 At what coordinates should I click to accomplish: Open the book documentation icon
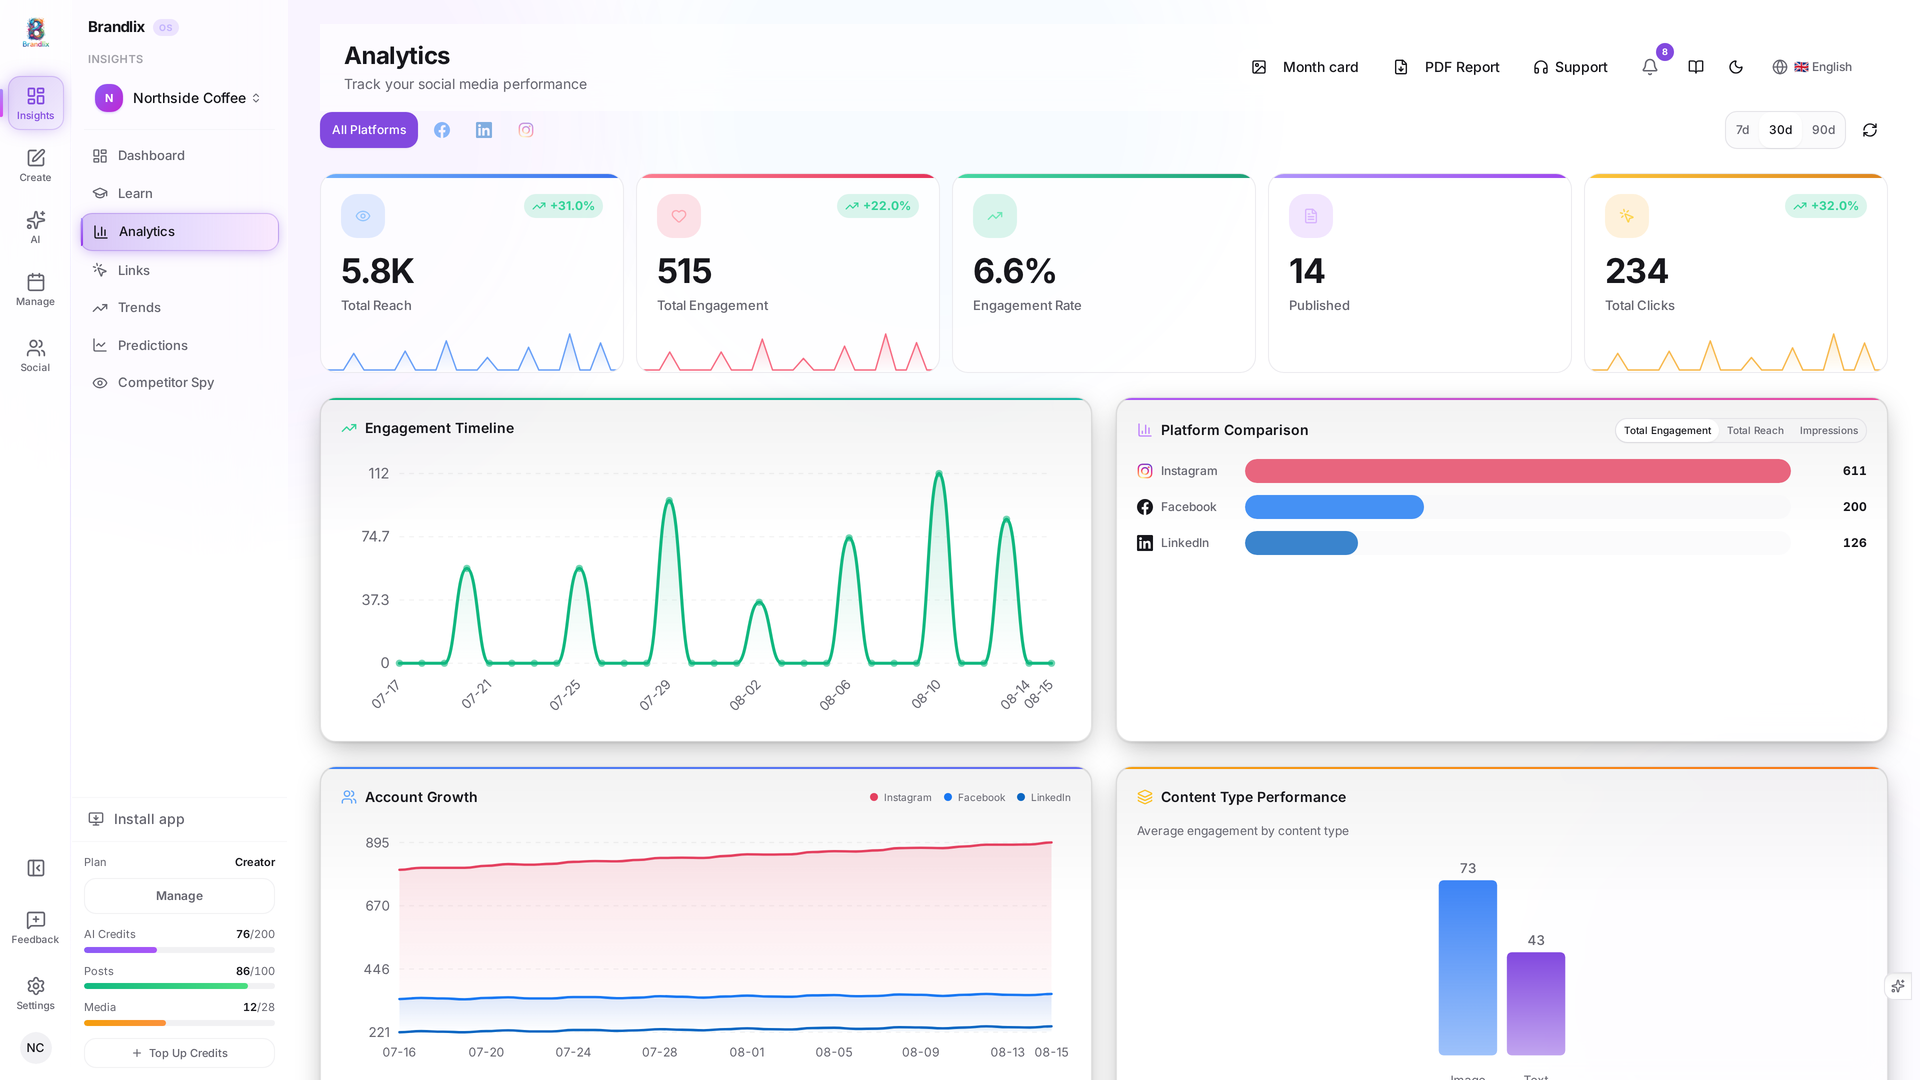(x=1696, y=67)
